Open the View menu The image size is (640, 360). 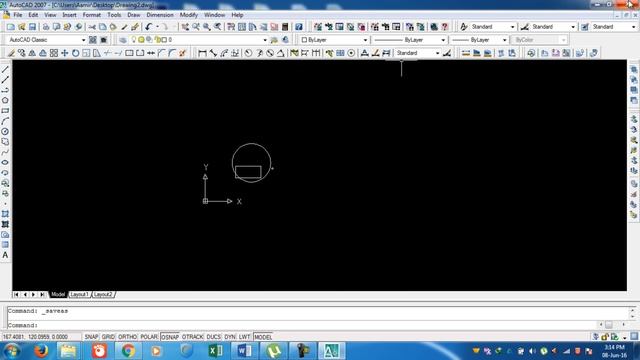point(50,15)
